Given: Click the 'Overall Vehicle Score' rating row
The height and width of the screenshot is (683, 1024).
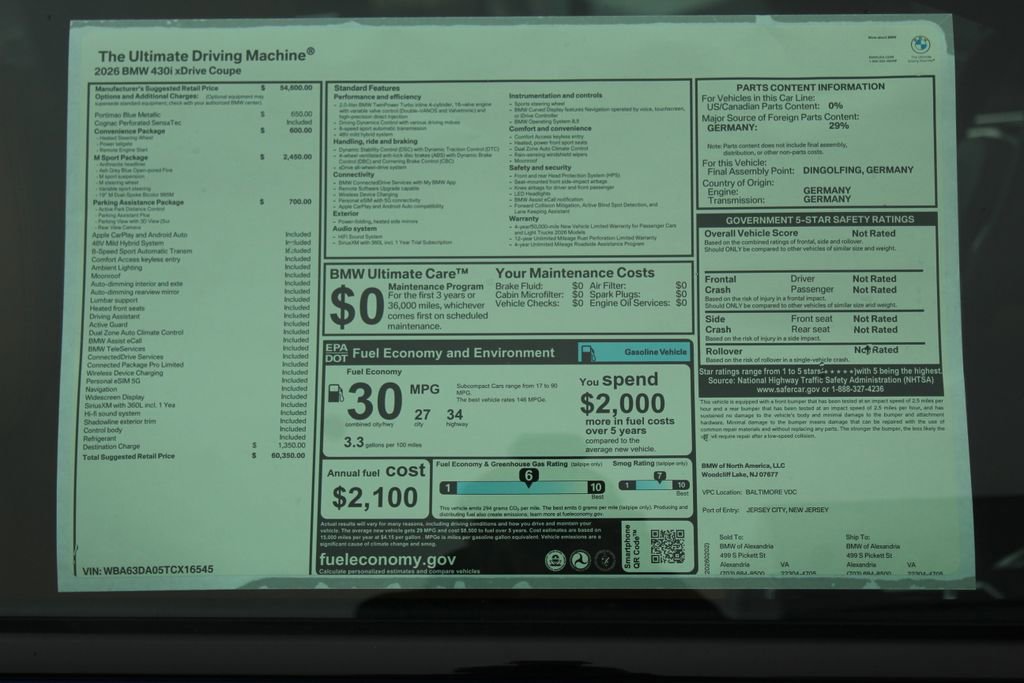Looking at the screenshot, I should 800,233.
